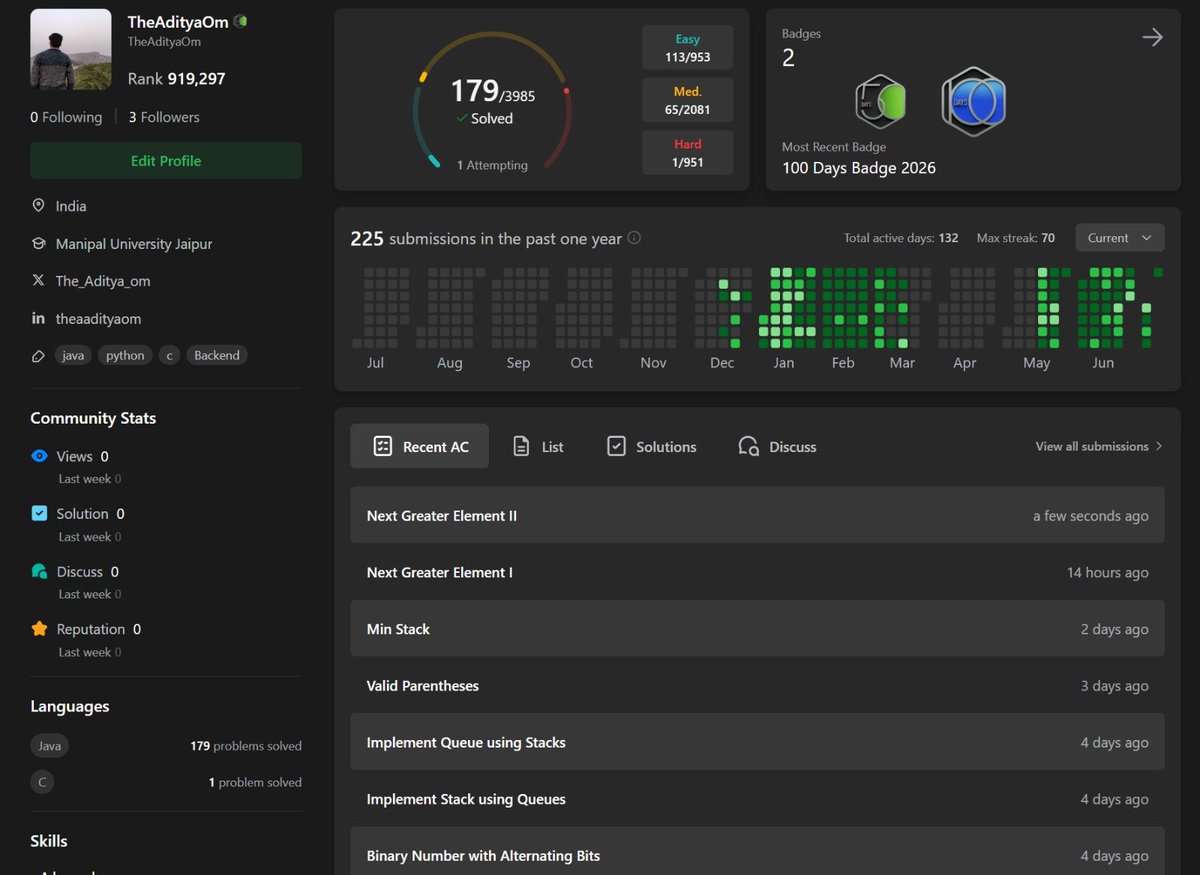Image resolution: width=1200 pixels, height=875 pixels.
Task: Click the Solved green checkmark in the progress circle
Action: 461,118
